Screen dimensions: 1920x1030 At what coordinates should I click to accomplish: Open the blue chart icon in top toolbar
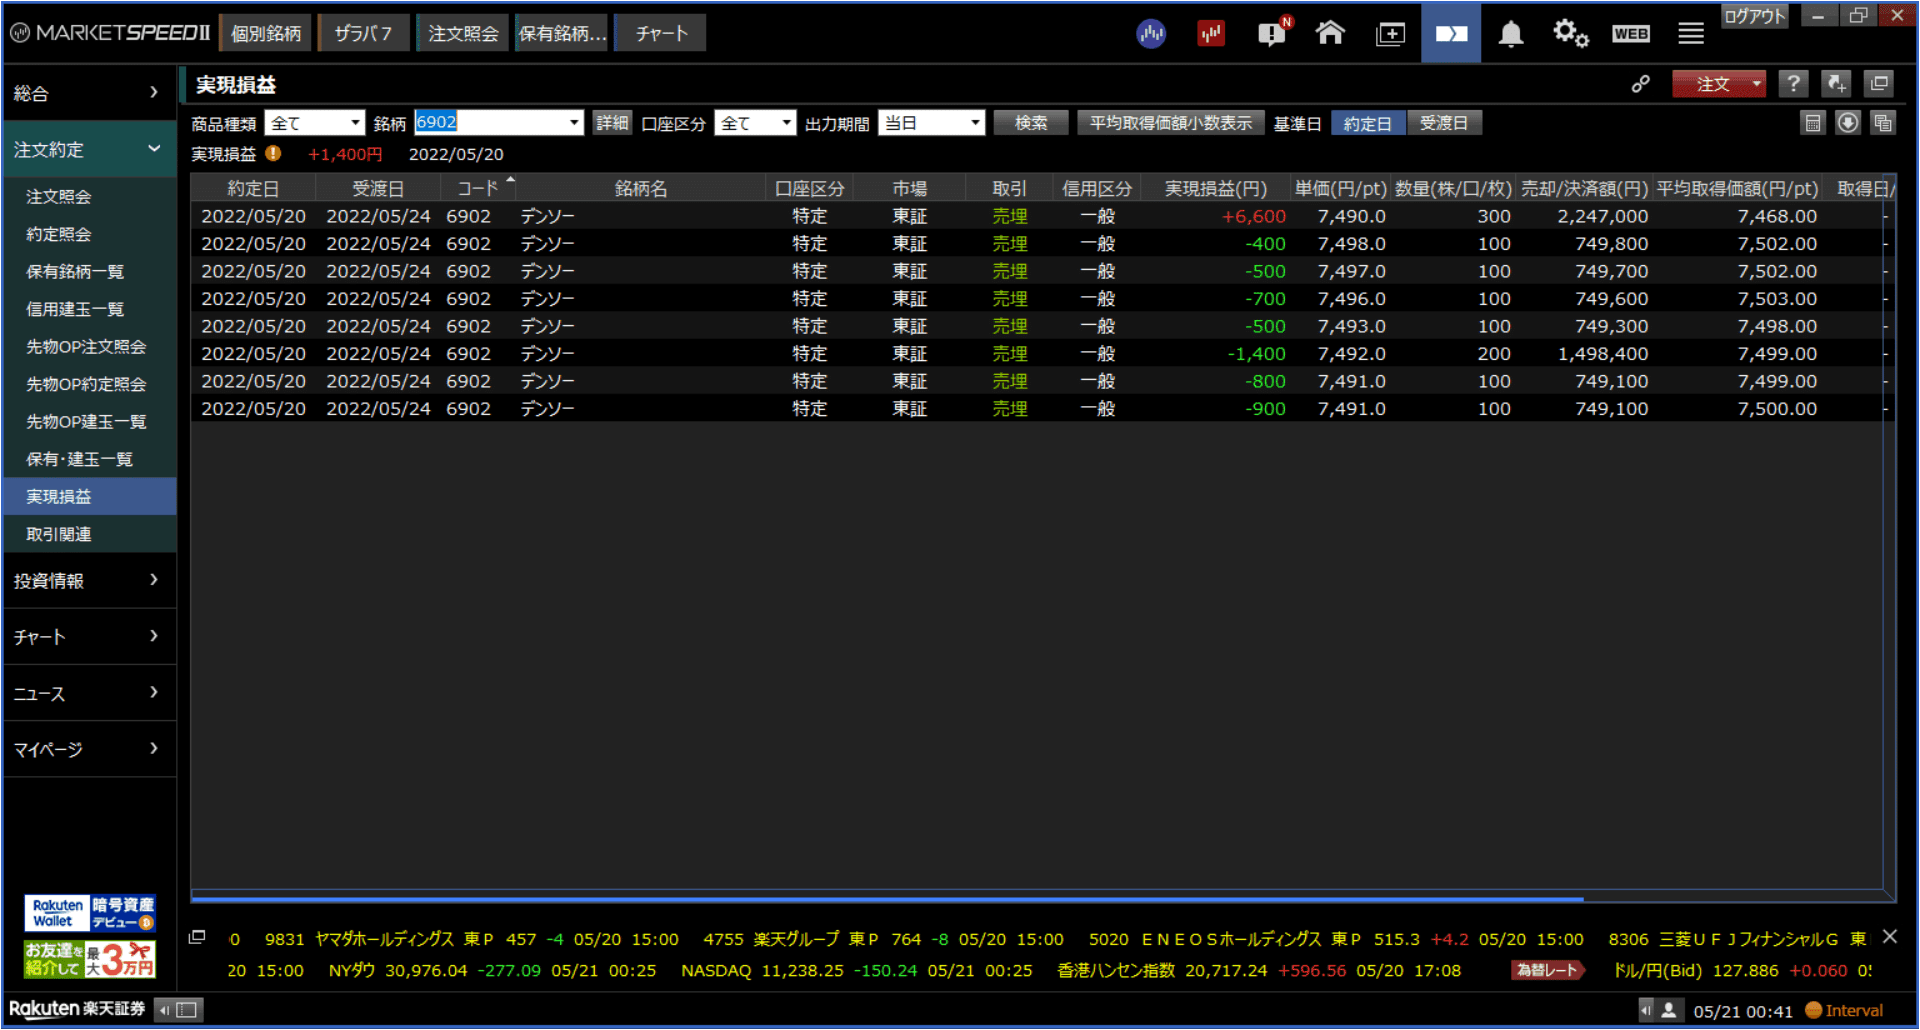tap(1151, 34)
